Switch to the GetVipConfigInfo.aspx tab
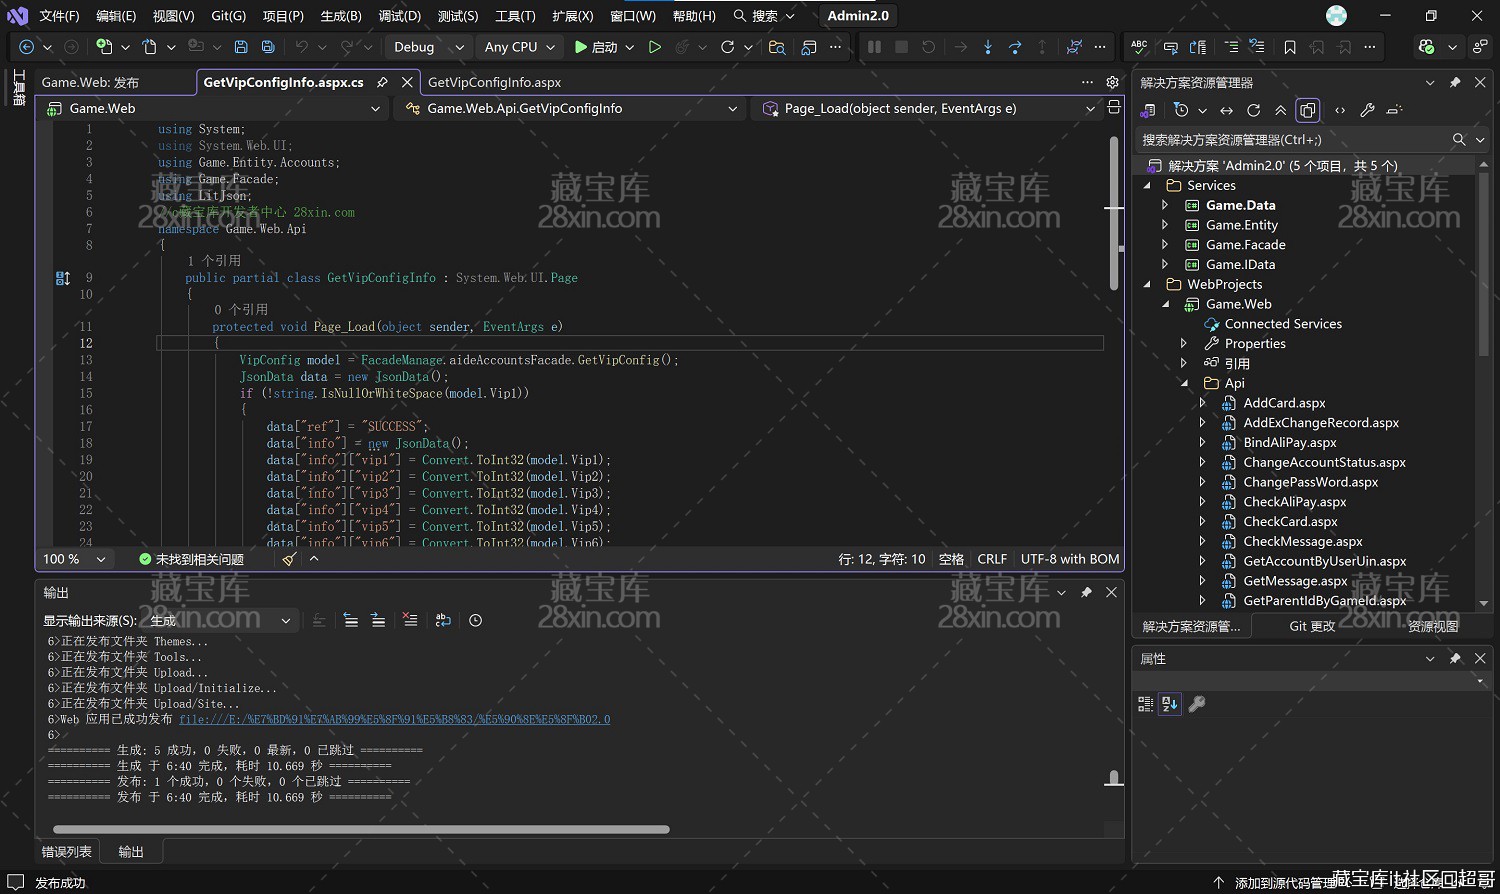 click(x=494, y=82)
